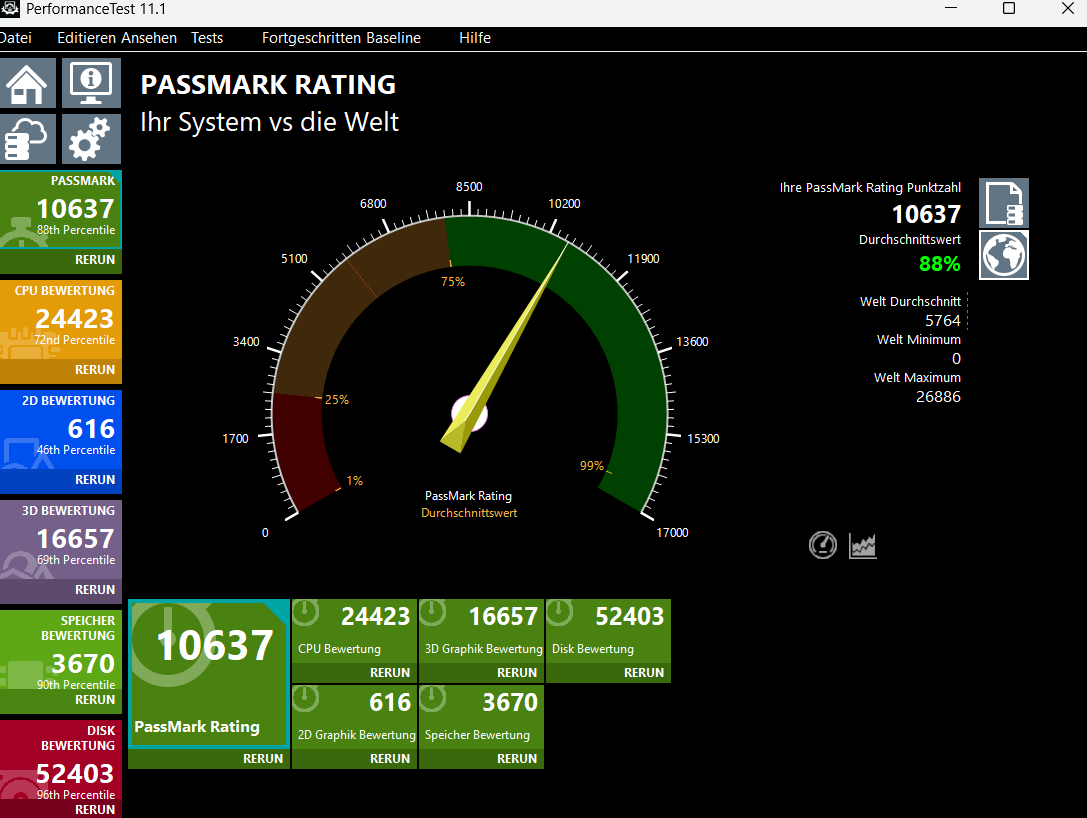Rerun the CPU test in sidebar
The image size is (1087, 818).
coord(95,370)
